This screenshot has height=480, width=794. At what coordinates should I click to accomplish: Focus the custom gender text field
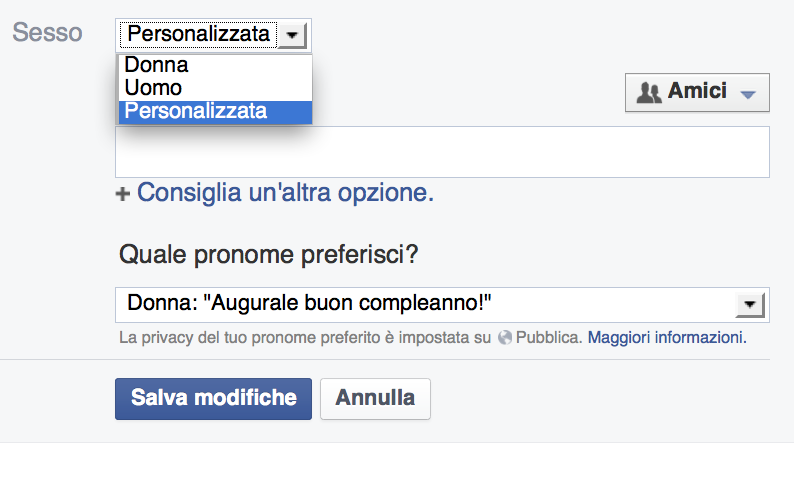(x=442, y=152)
